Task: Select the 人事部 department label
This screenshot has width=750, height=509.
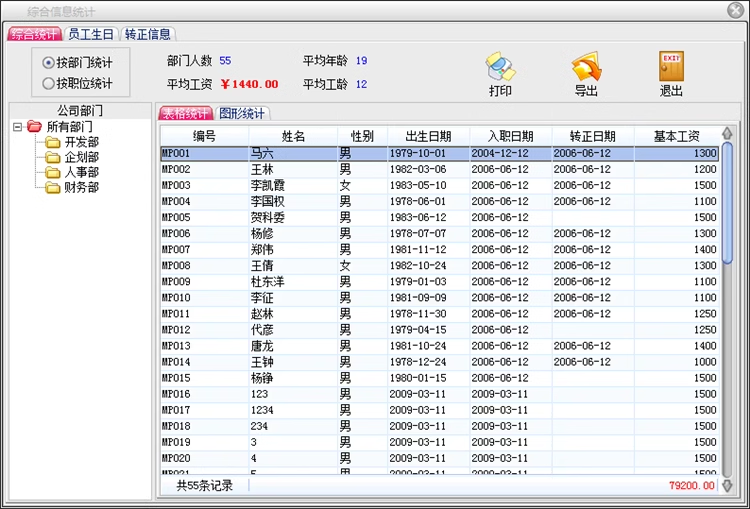Action: click(82, 172)
